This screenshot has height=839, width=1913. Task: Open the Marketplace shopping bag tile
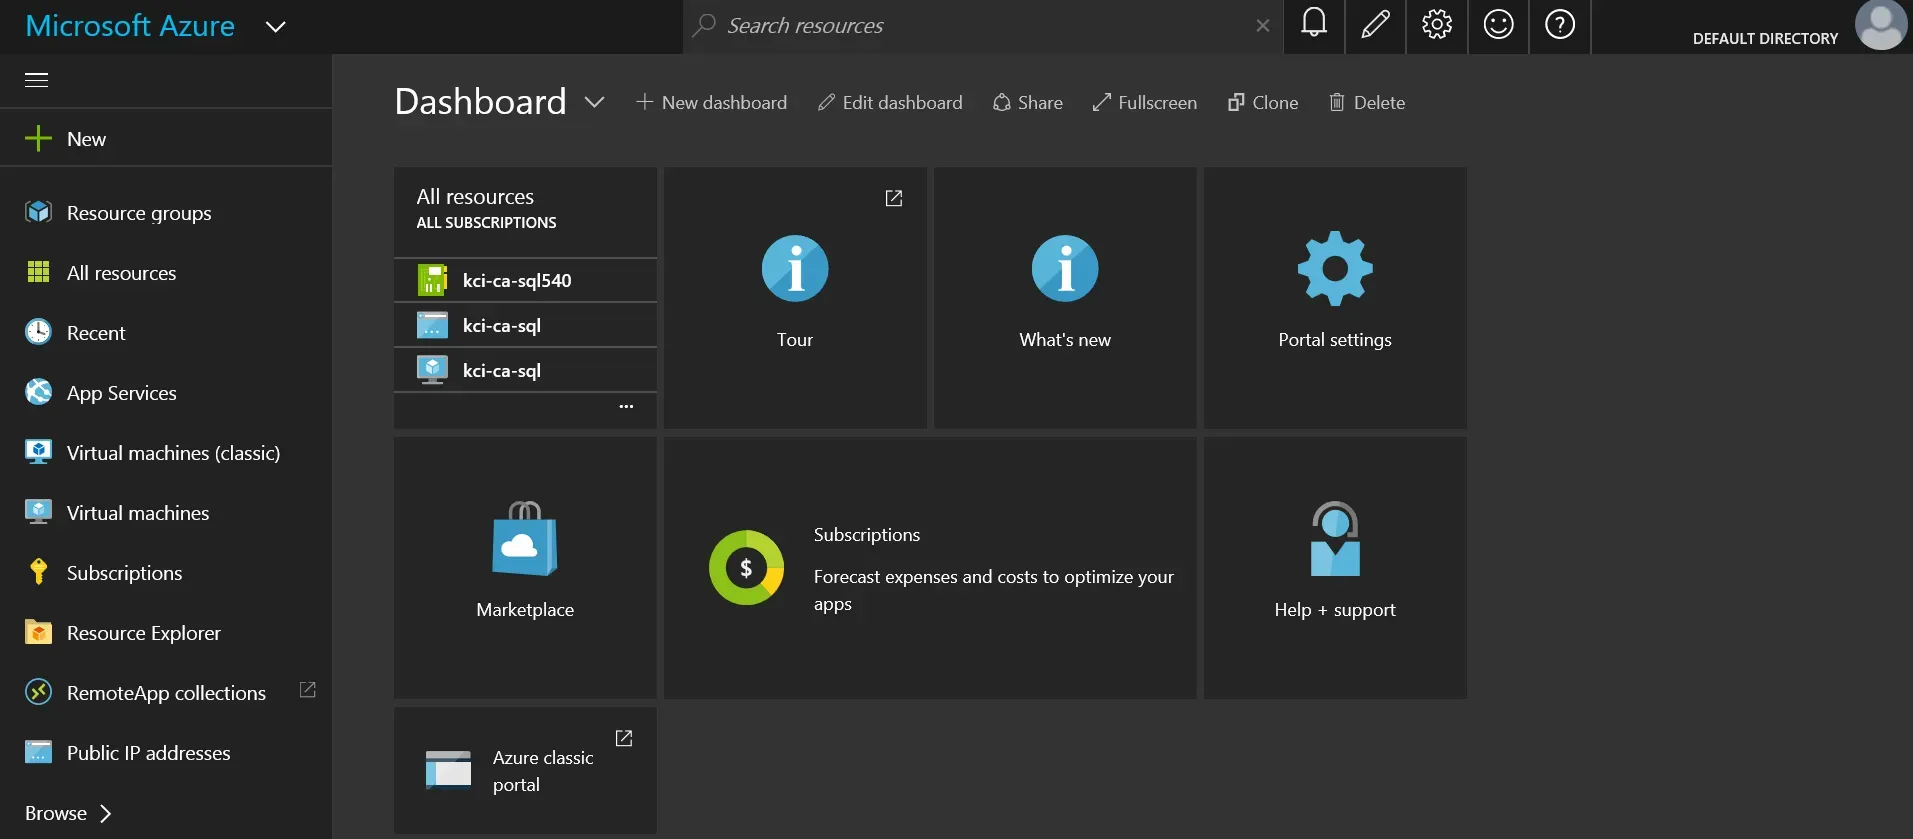coord(525,540)
